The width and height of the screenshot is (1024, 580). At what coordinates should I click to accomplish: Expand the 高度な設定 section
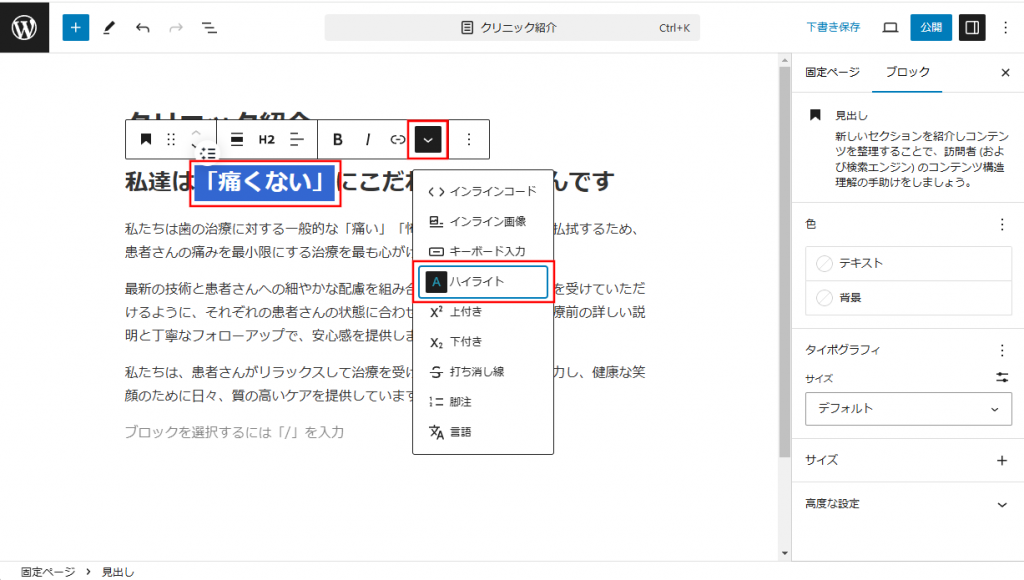pyautogui.click(x=1002, y=504)
